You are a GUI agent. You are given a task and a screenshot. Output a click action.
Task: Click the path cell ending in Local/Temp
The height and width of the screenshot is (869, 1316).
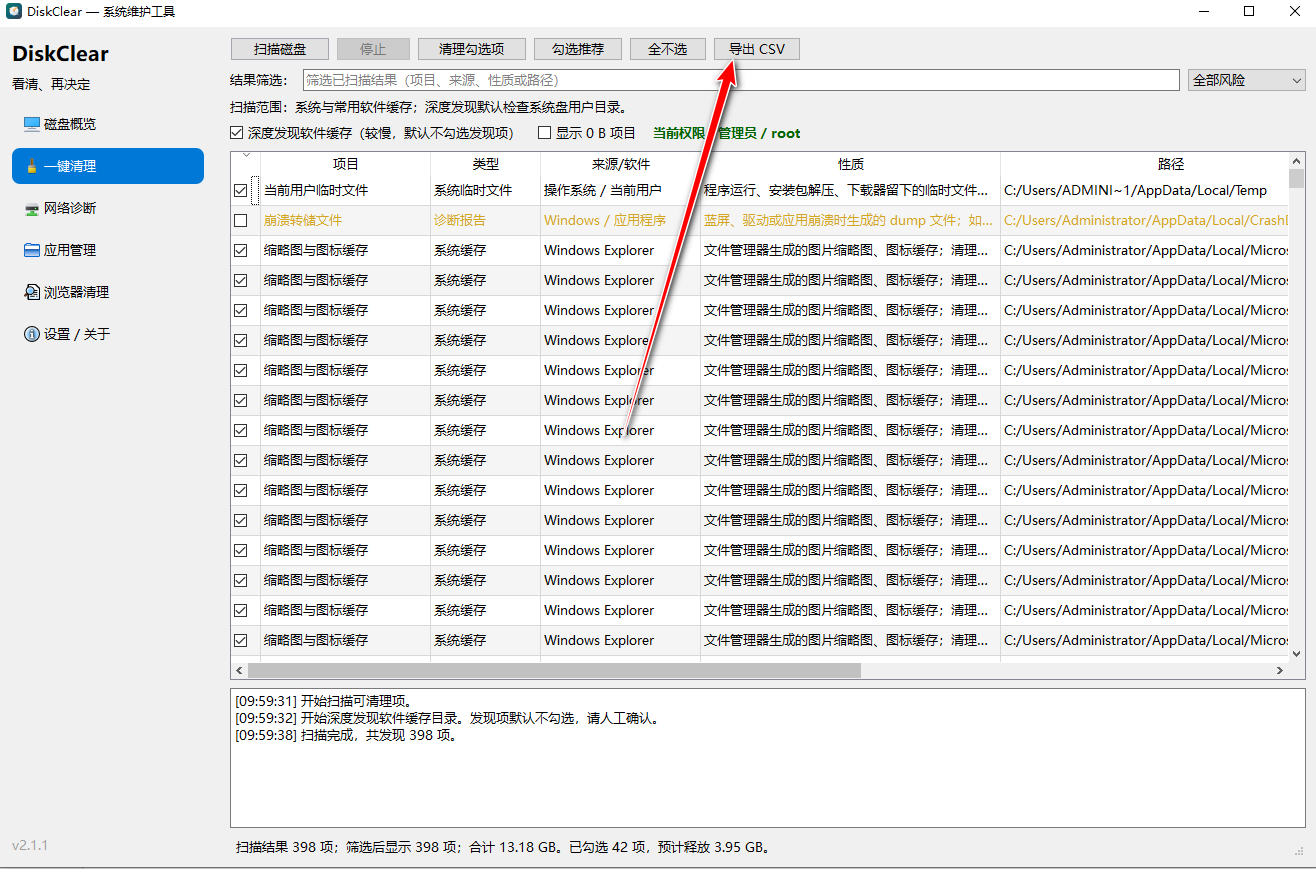[x=1145, y=190]
